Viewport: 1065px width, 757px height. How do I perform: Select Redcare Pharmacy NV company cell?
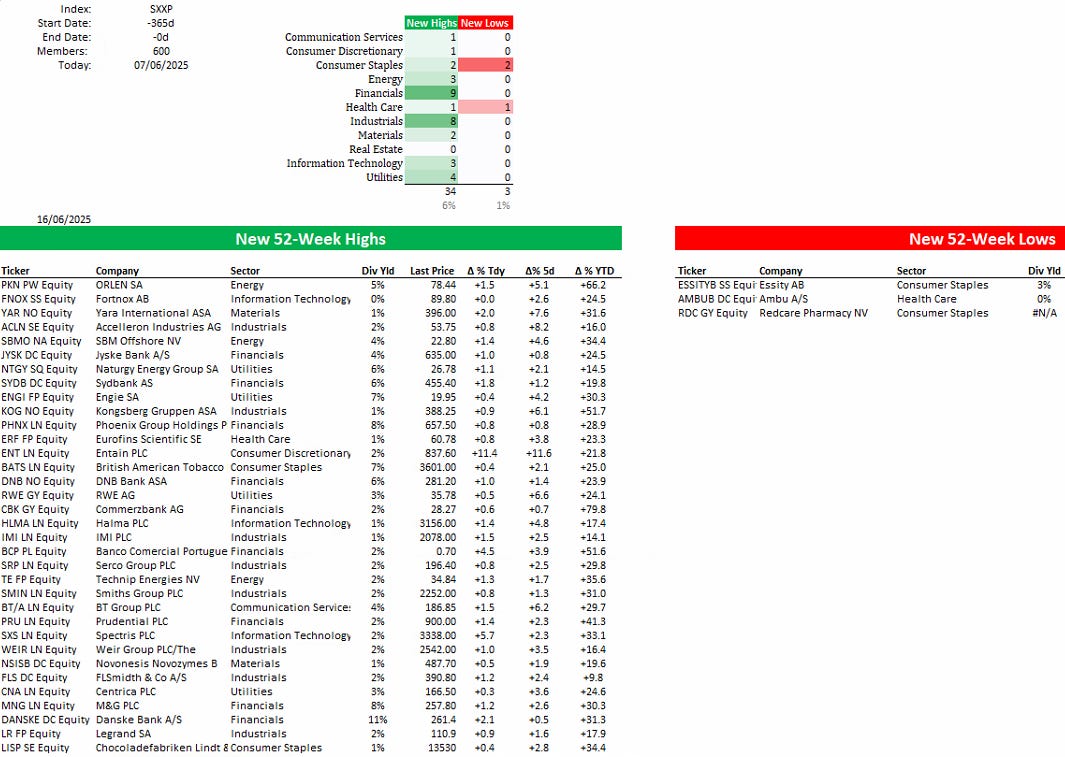click(813, 313)
